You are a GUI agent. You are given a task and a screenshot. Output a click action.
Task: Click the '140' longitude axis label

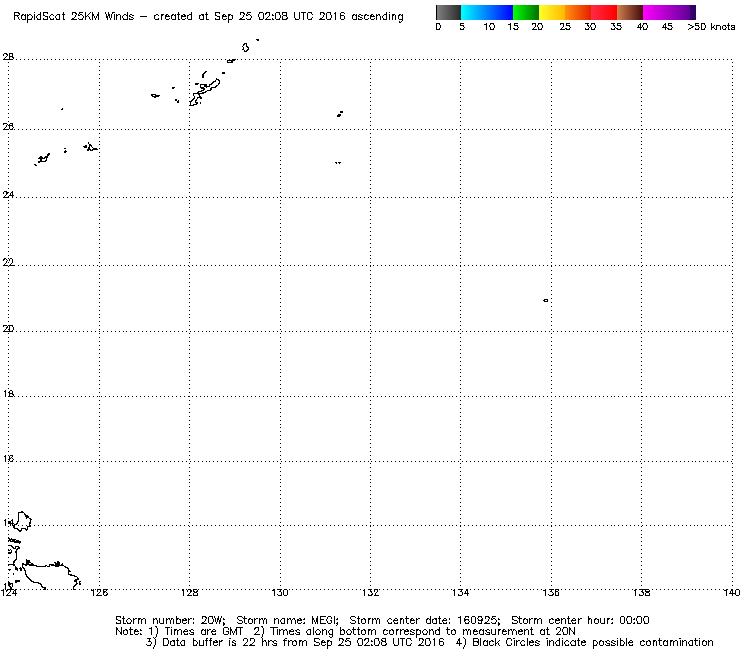tap(731, 592)
